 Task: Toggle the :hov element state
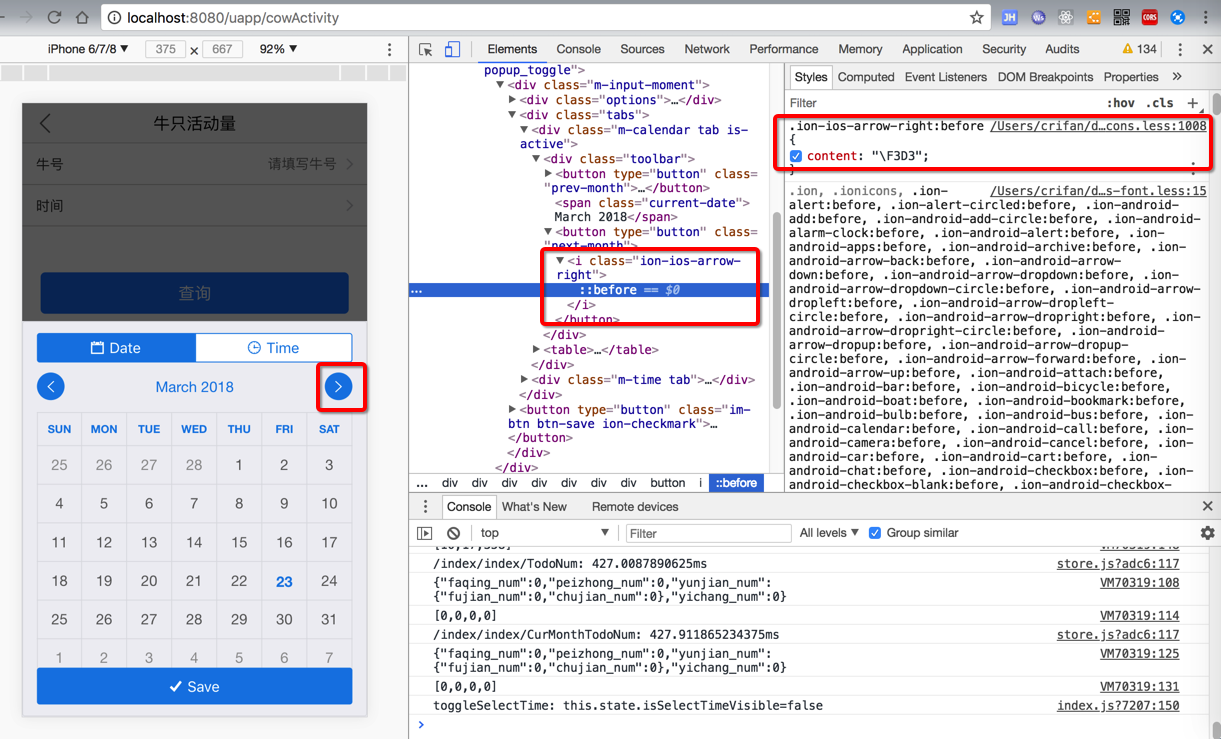coord(1120,102)
